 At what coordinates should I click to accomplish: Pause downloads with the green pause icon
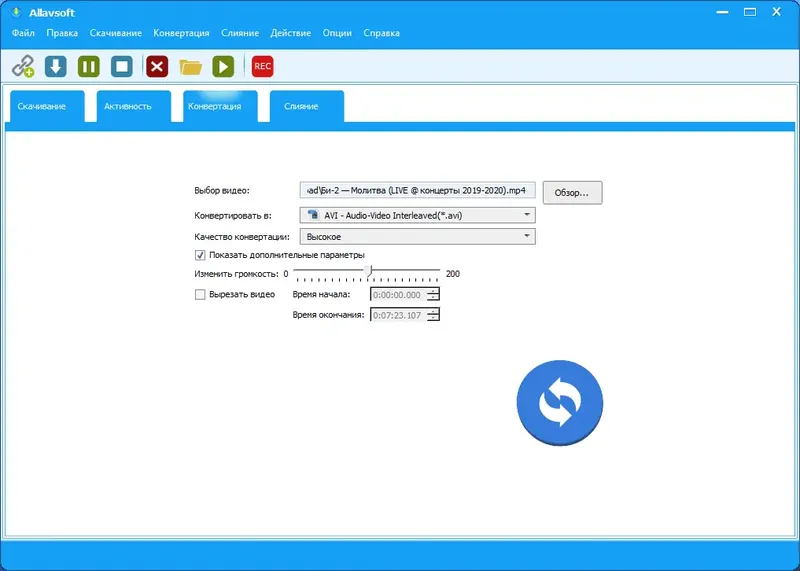(x=89, y=66)
